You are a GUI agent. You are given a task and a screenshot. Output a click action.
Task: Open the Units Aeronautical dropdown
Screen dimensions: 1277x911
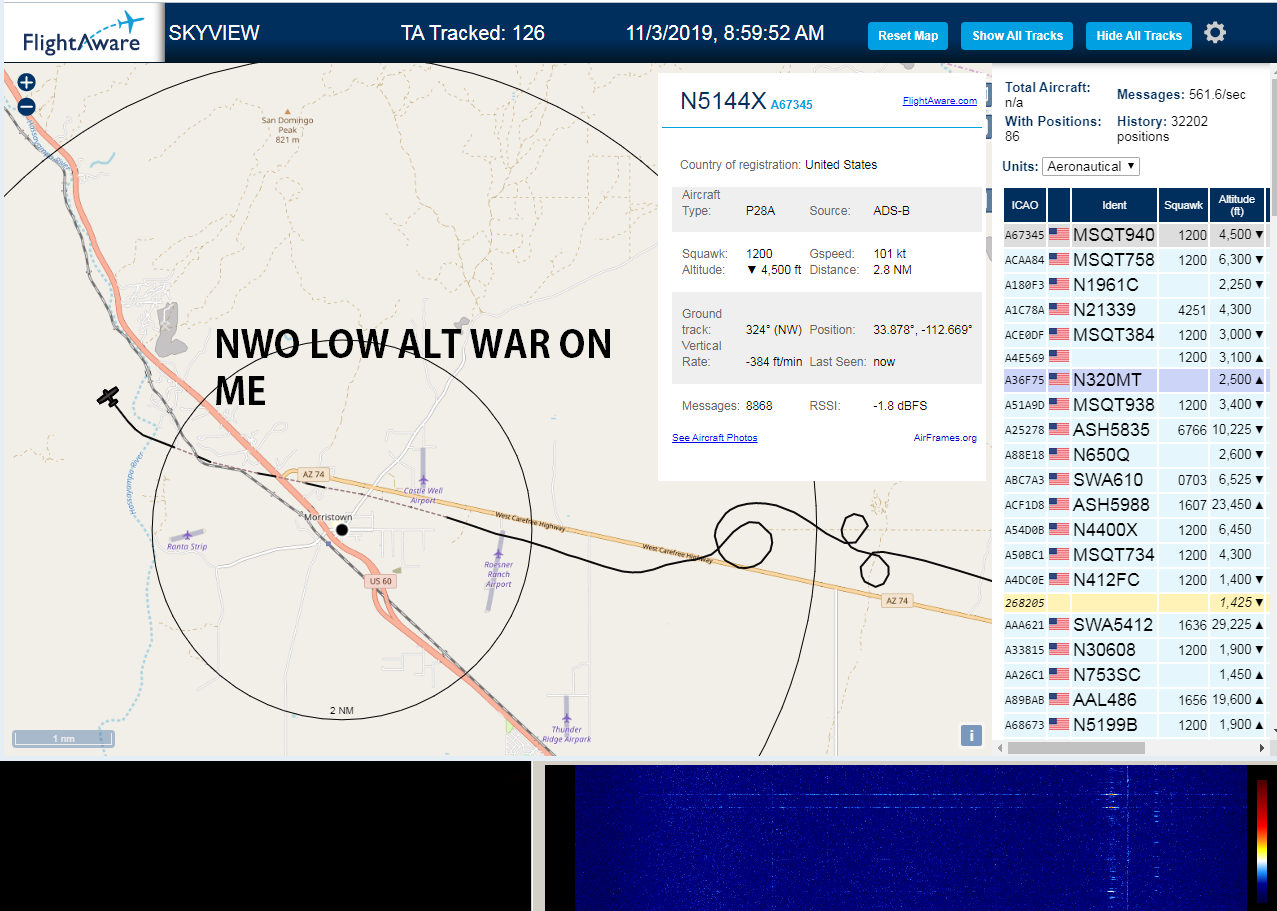1091,166
